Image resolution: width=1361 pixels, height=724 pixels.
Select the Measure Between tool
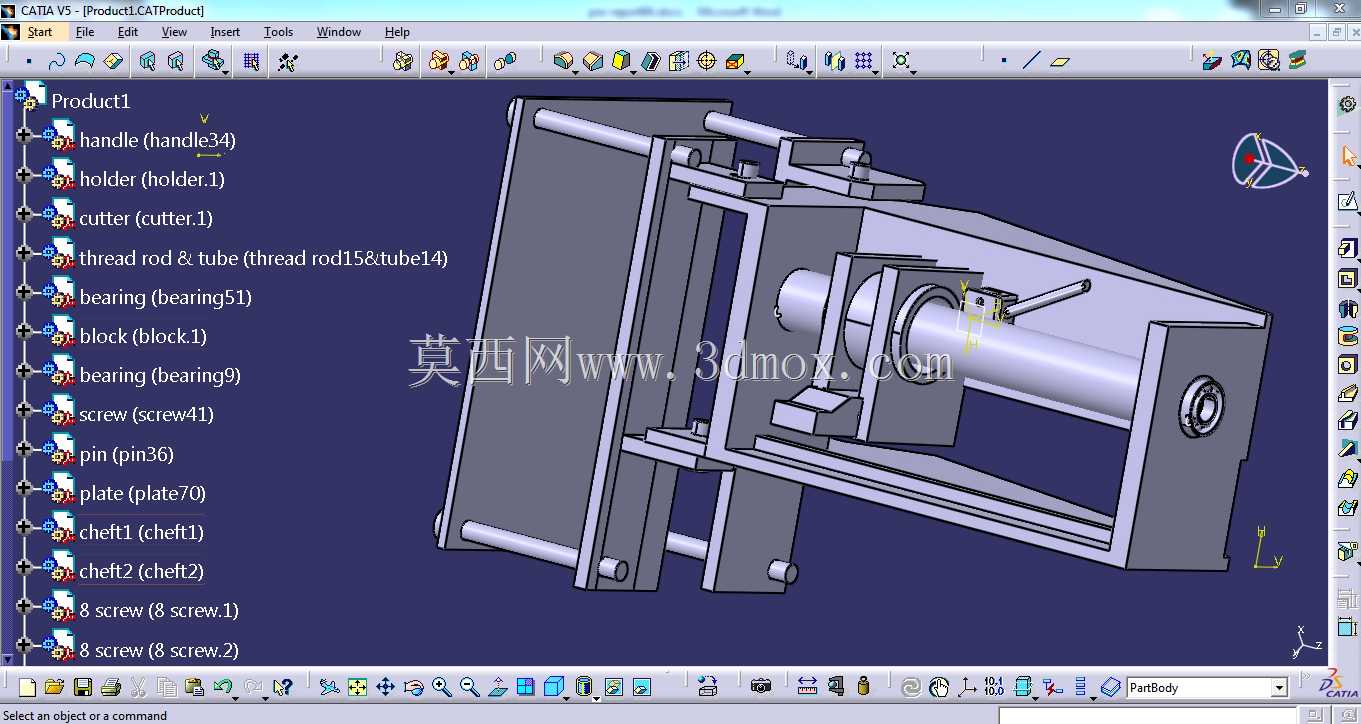pyautogui.click(x=808, y=687)
